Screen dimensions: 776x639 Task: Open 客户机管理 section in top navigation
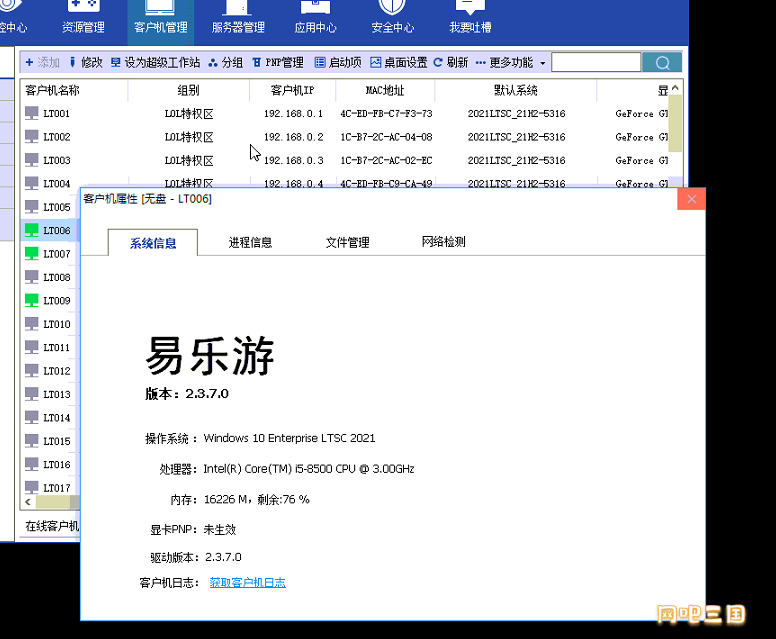(x=161, y=20)
